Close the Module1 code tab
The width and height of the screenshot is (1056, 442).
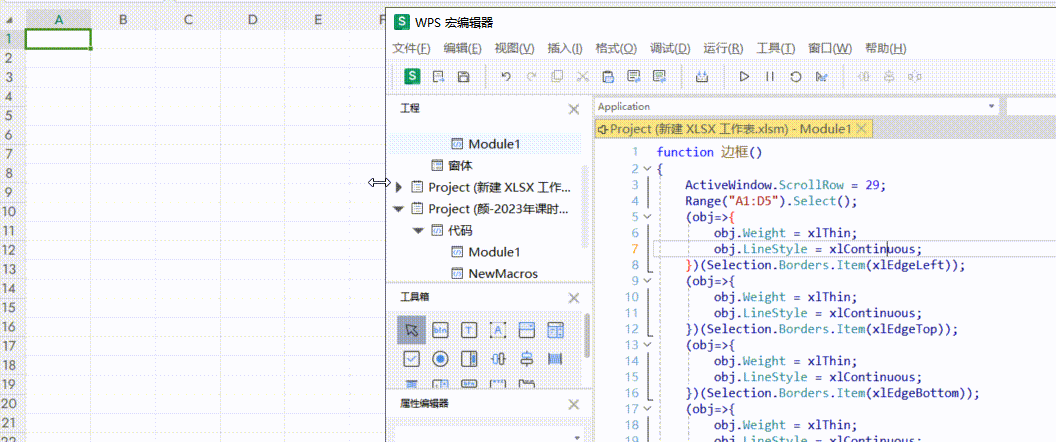[x=863, y=128]
